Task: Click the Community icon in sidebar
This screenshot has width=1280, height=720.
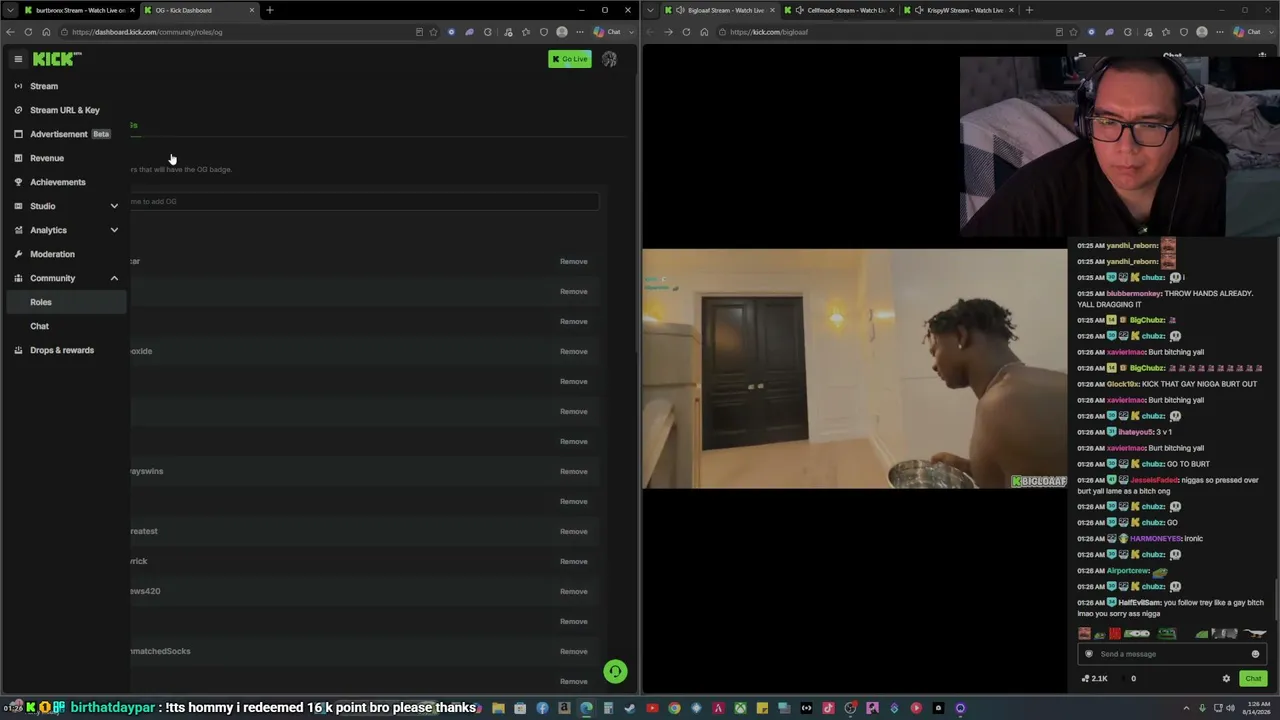Action: [18, 278]
